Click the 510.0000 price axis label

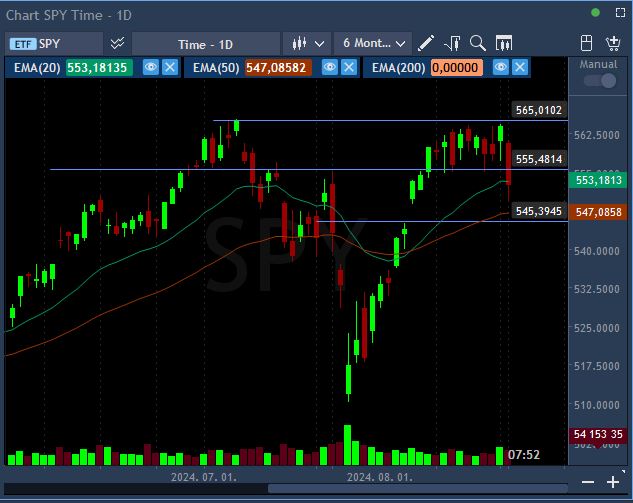[597, 405]
